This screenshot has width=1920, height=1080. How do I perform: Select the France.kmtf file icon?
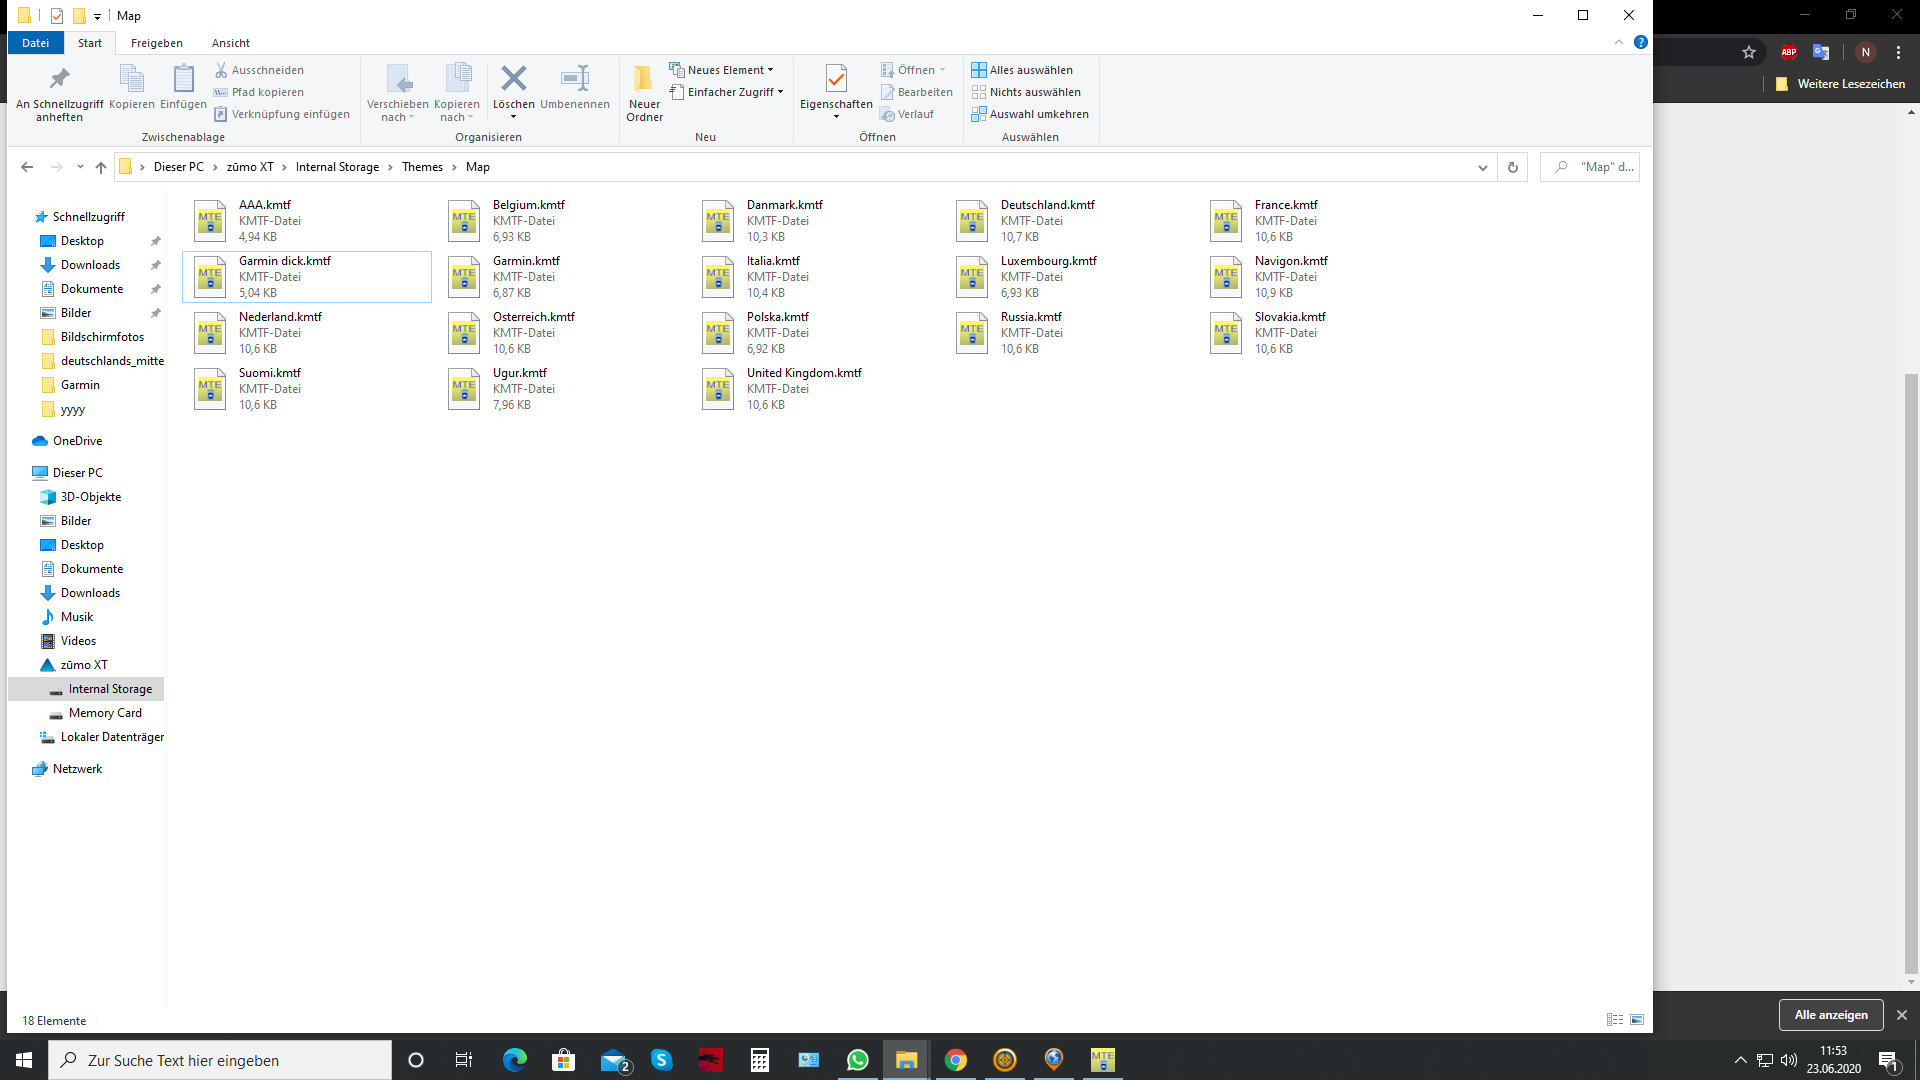coord(1226,221)
